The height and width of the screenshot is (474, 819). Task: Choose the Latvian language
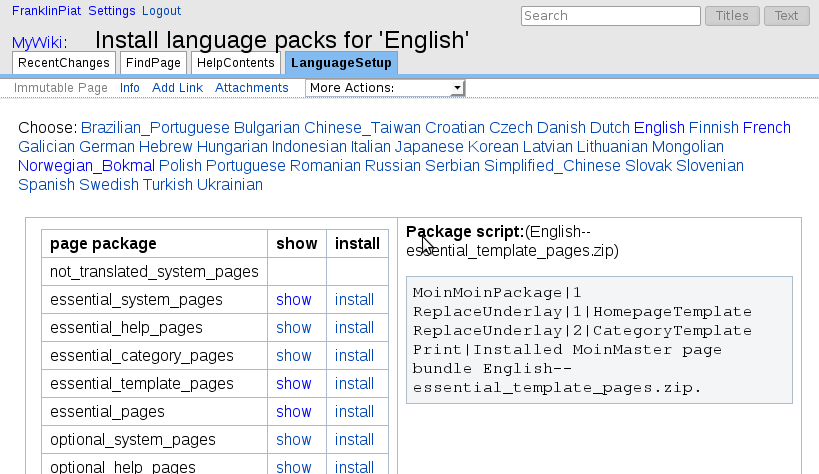point(547,146)
